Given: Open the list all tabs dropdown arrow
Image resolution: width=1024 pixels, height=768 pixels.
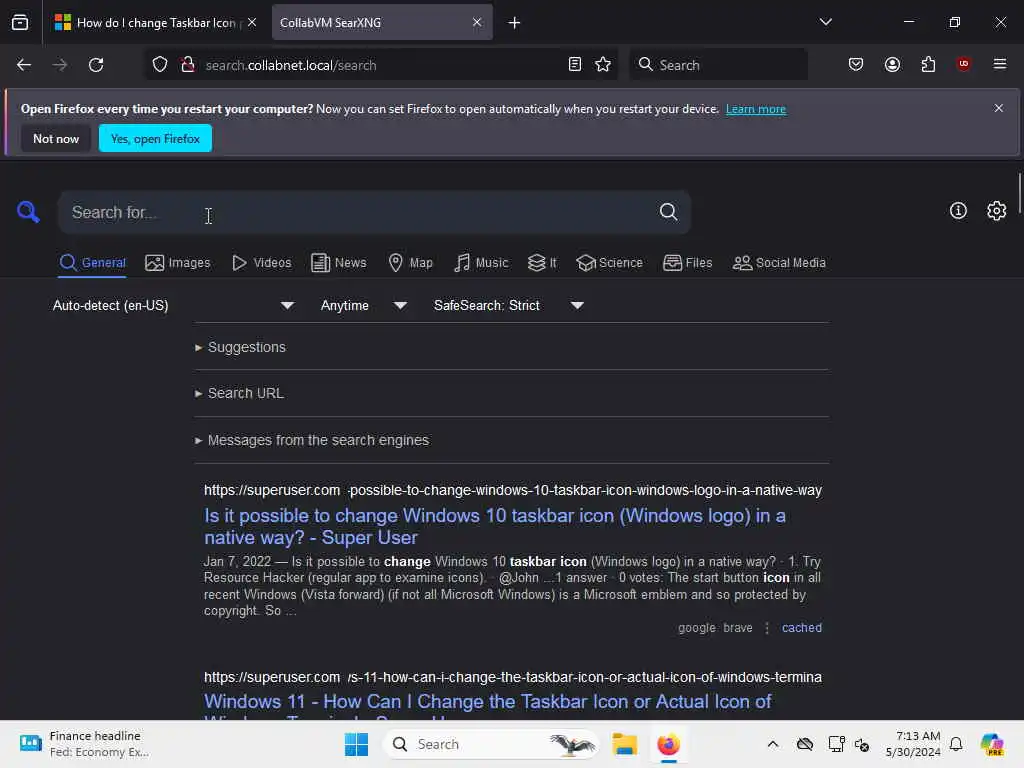Looking at the screenshot, I should [x=825, y=22].
